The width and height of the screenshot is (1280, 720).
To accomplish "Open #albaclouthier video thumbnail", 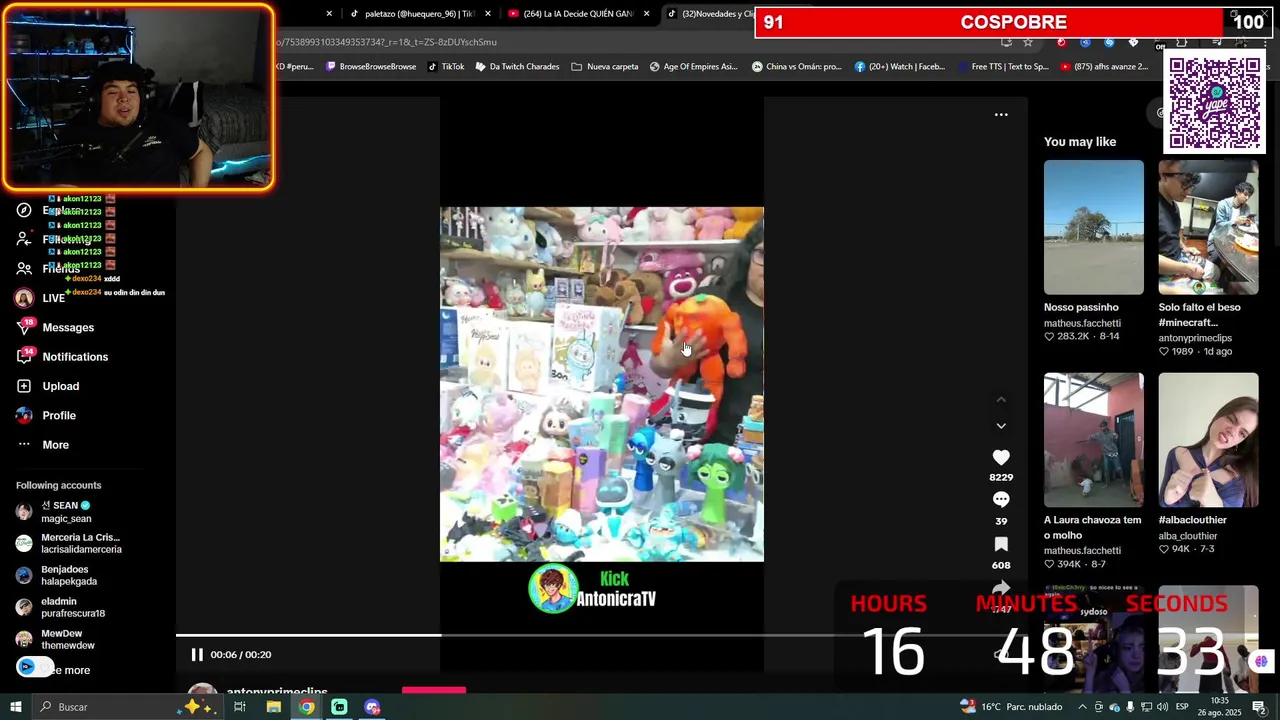I will [1208, 440].
